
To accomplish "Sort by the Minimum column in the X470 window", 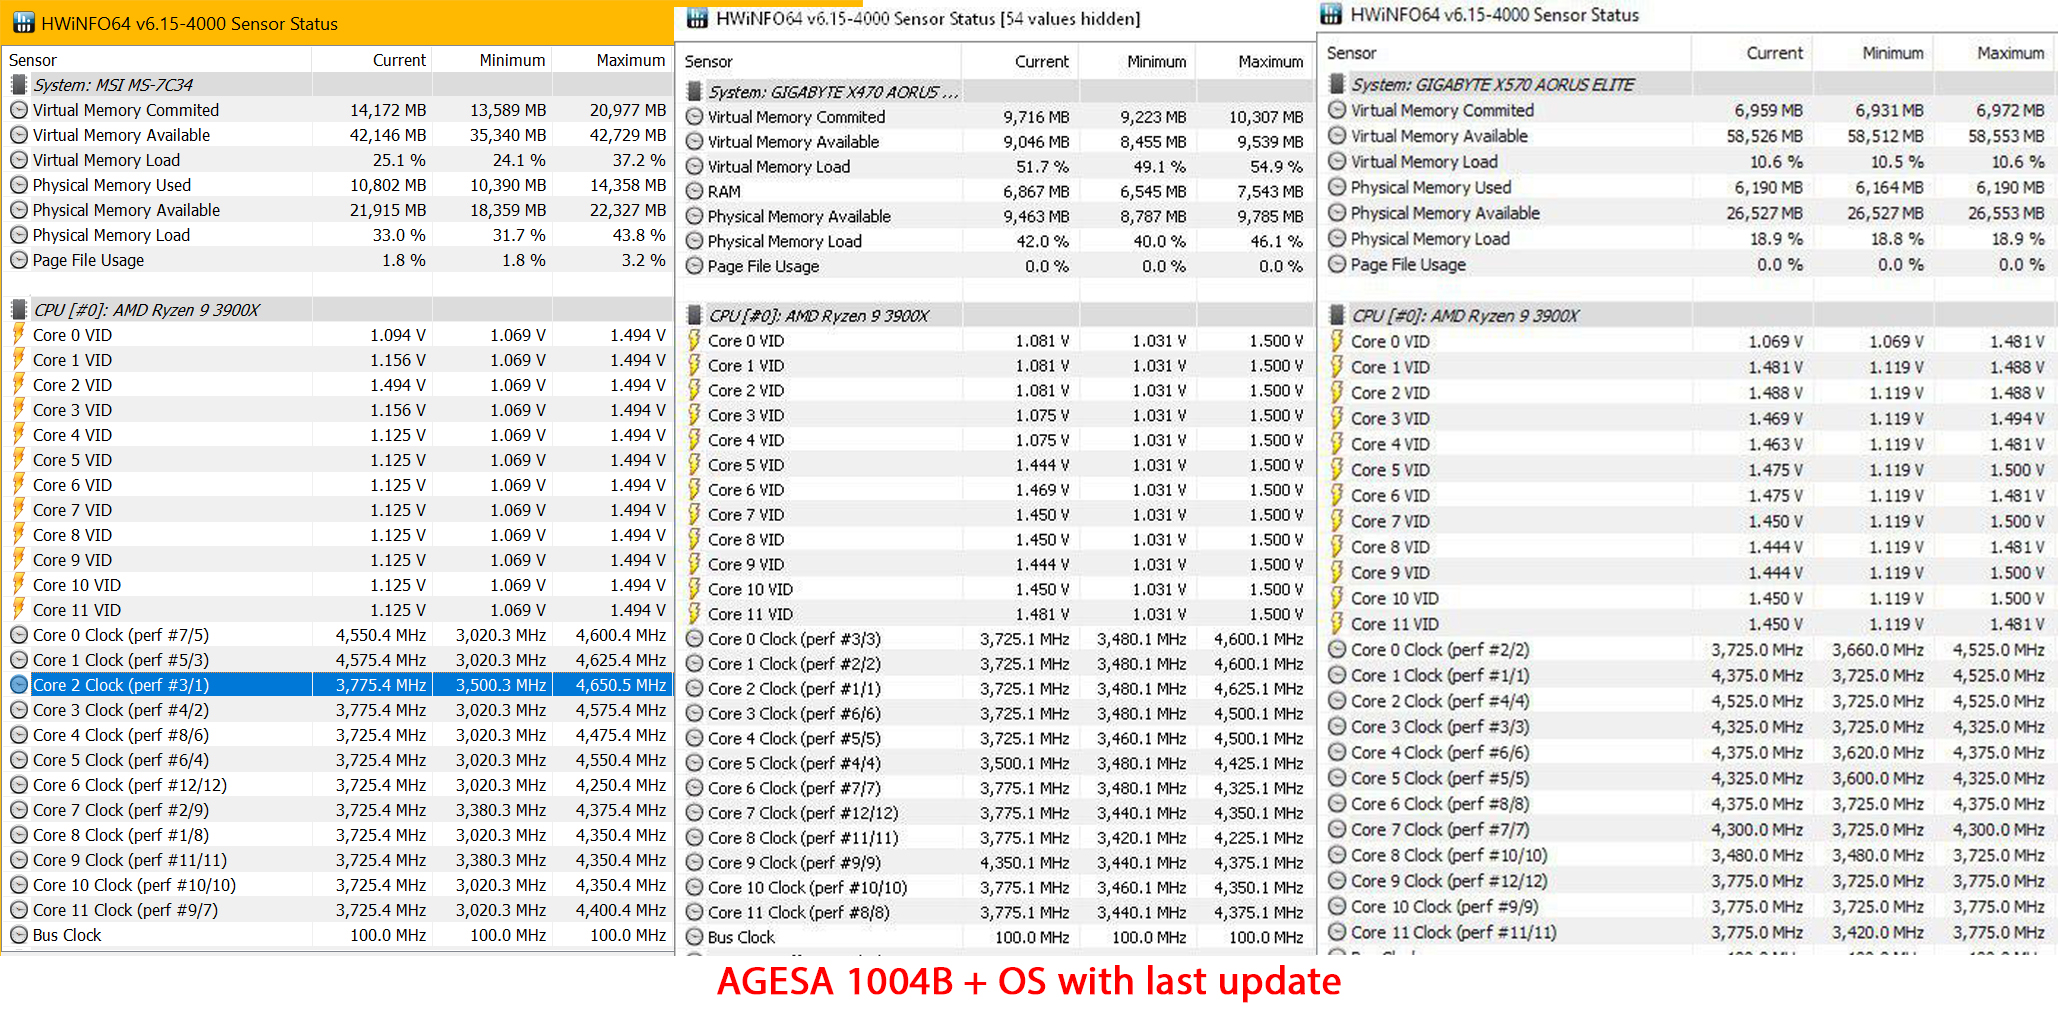I will pos(1137,61).
